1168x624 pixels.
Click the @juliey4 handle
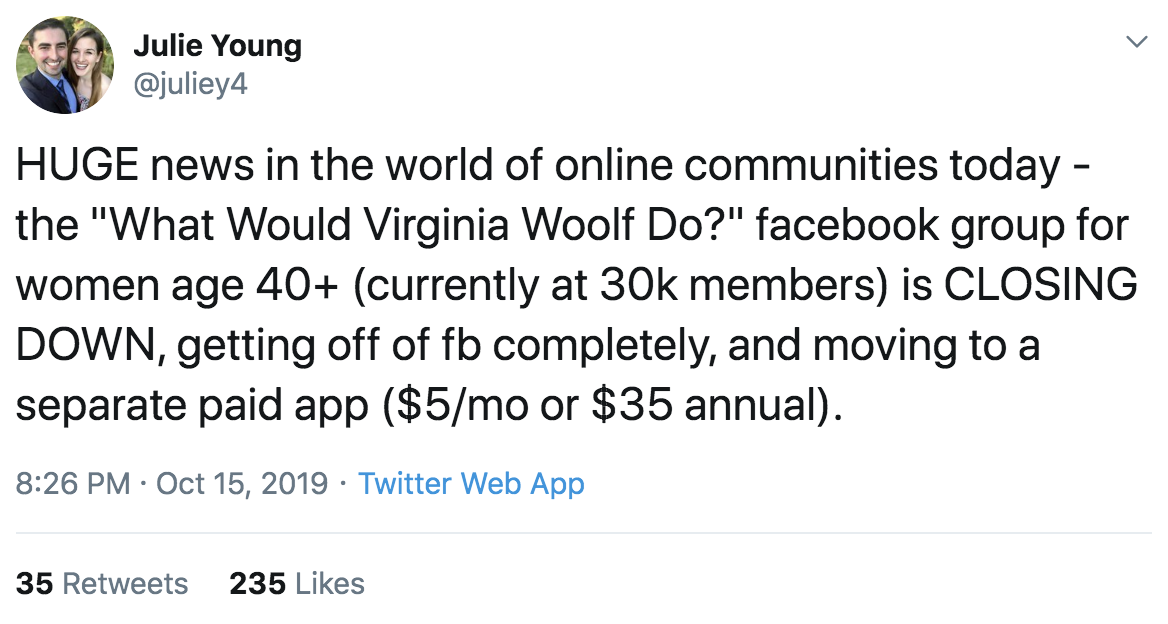click(x=190, y=84)
